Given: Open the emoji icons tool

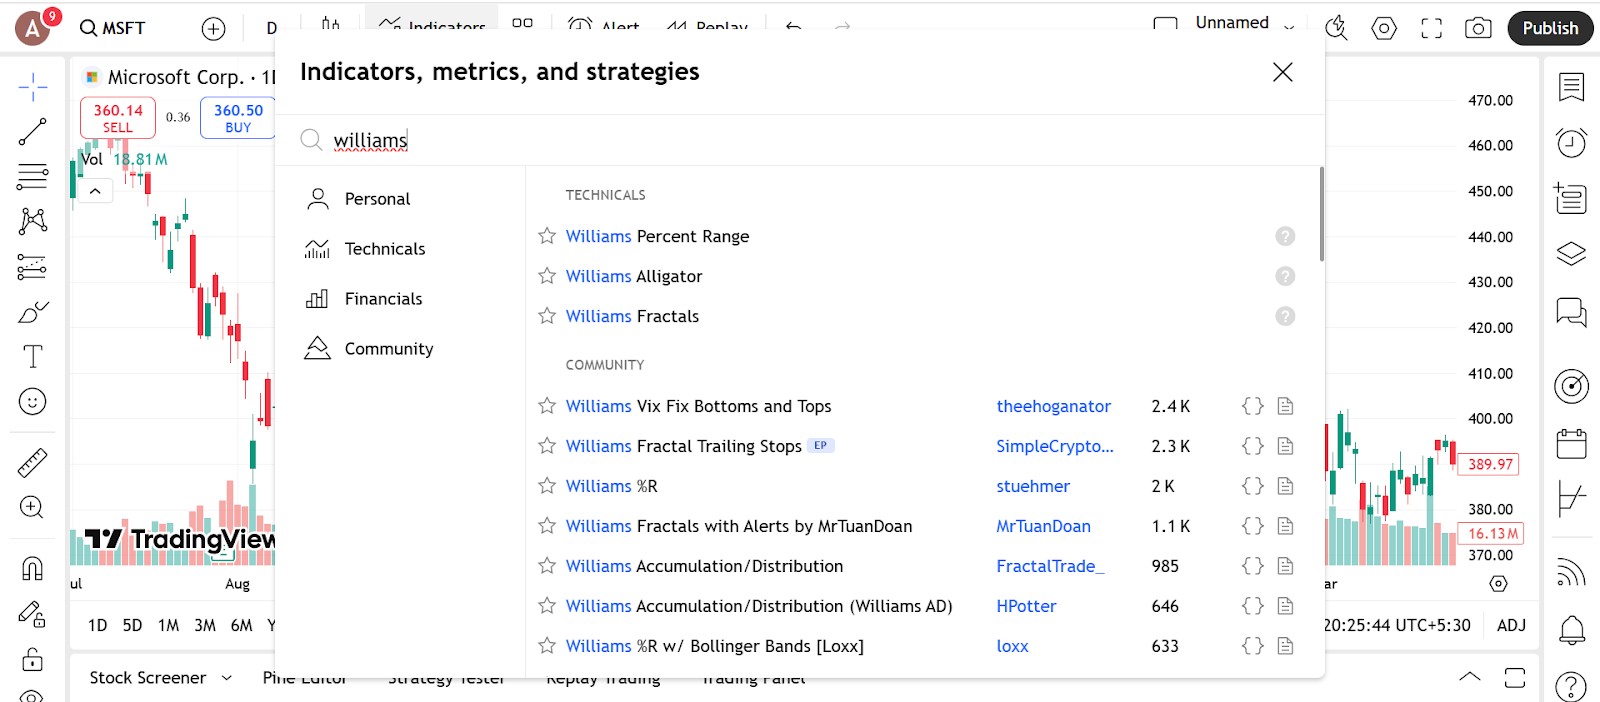Looking at the screenshot, I should (x=32, y=402).
